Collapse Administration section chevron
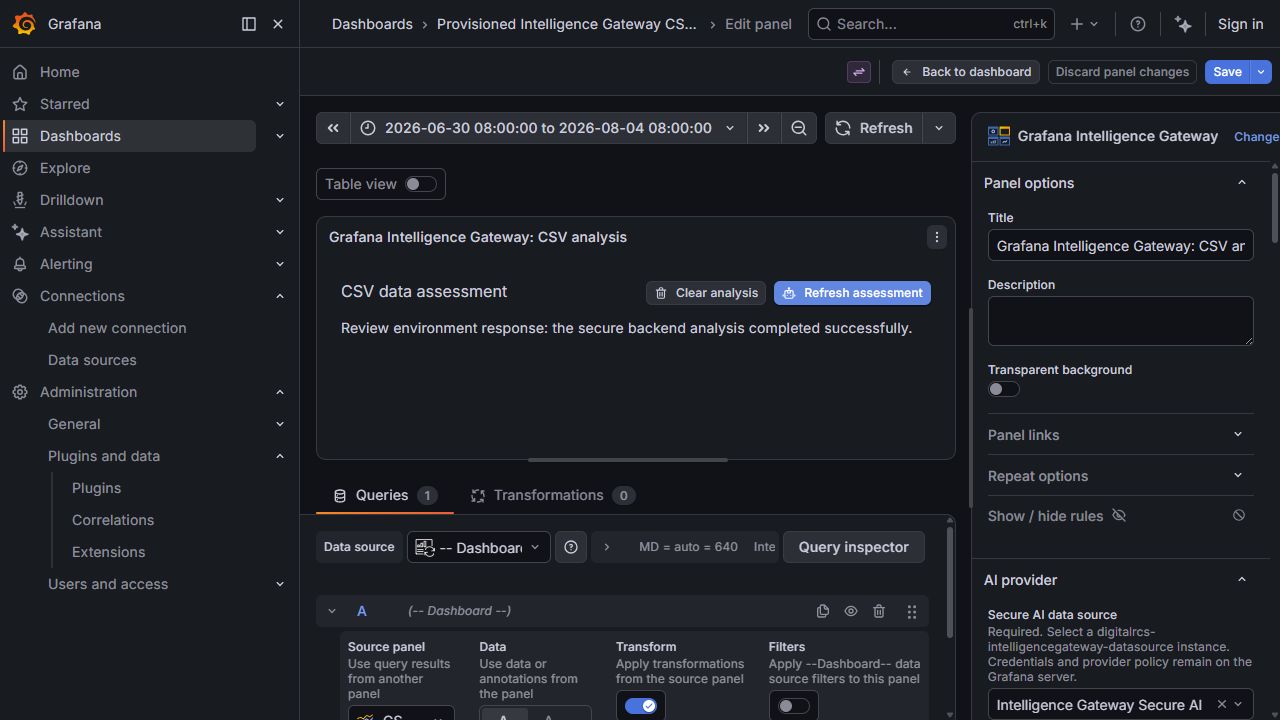The image size is (1280, 720). coord(280,392)
